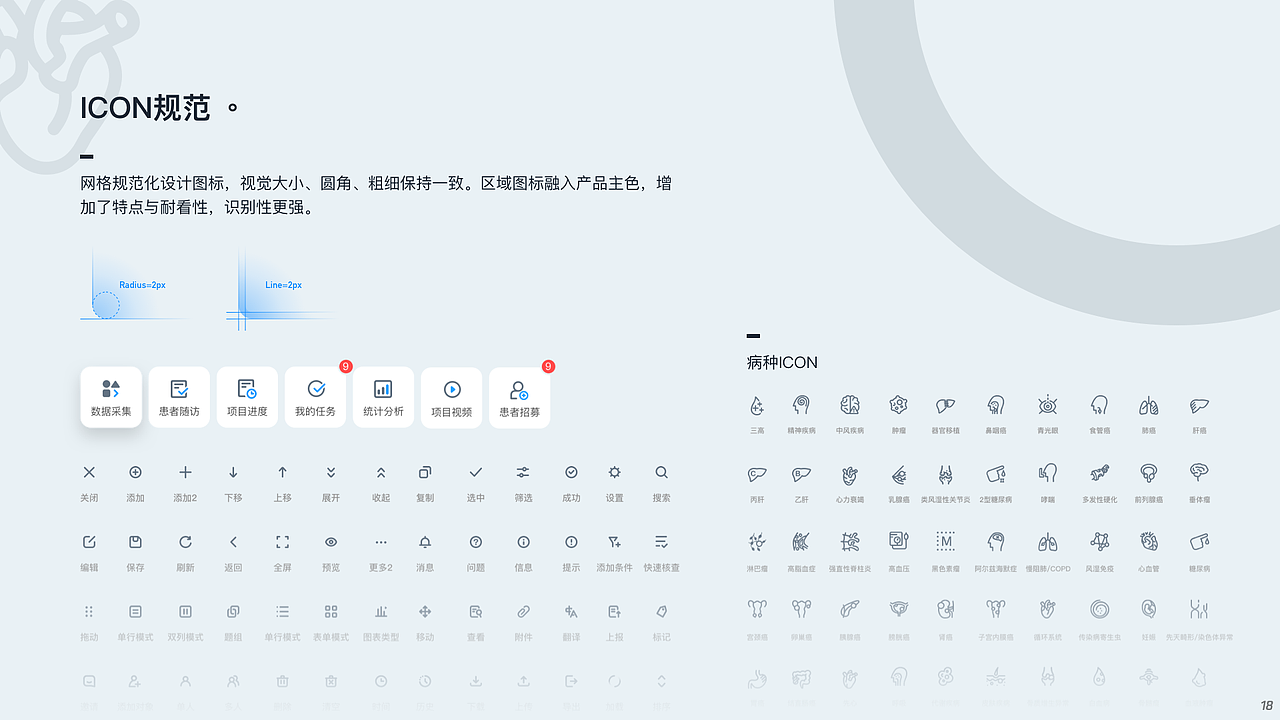1280x720 pixels.
Task: Select the 双列模式 two-column icon
Action: pyautogui.click(x=185, y=611)
